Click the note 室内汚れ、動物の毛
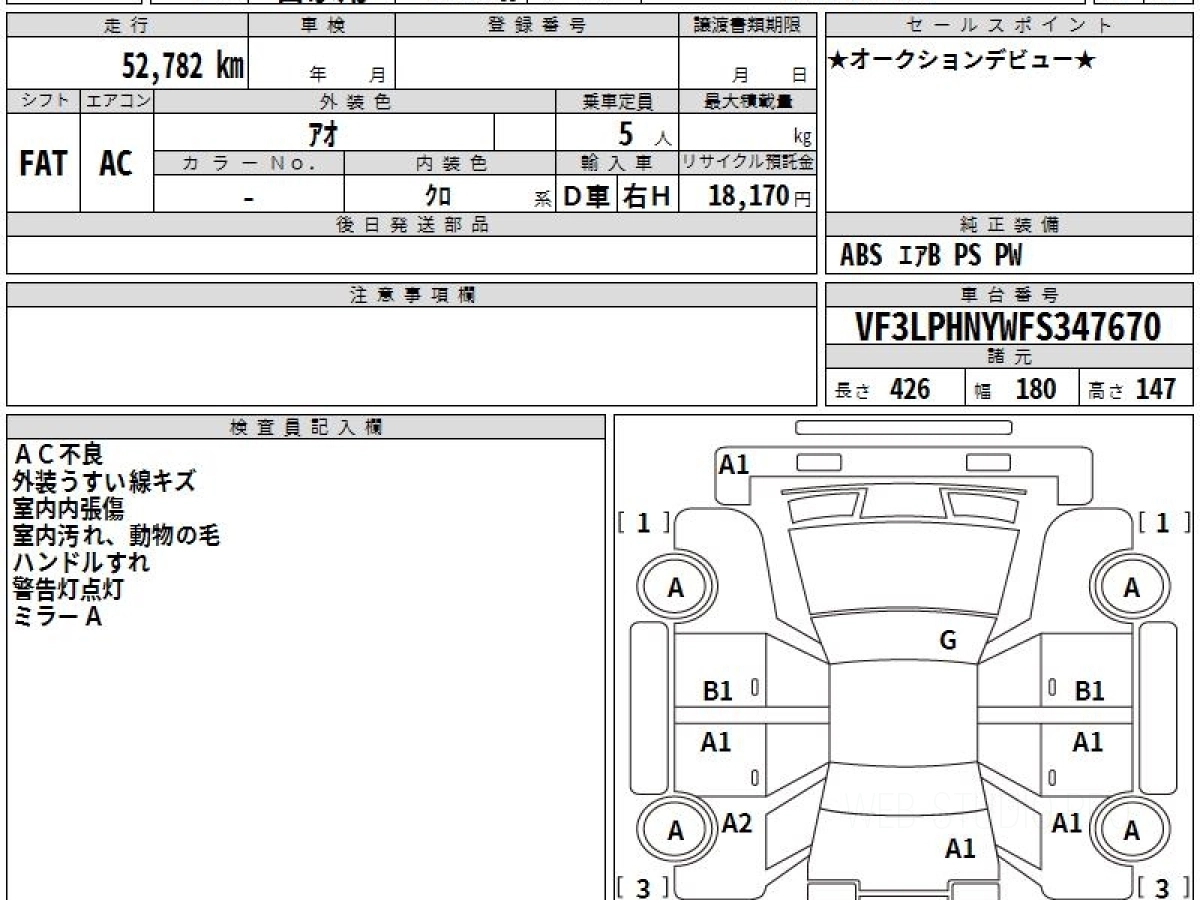This screenshot has width=1200, height=900. point(116,536)
